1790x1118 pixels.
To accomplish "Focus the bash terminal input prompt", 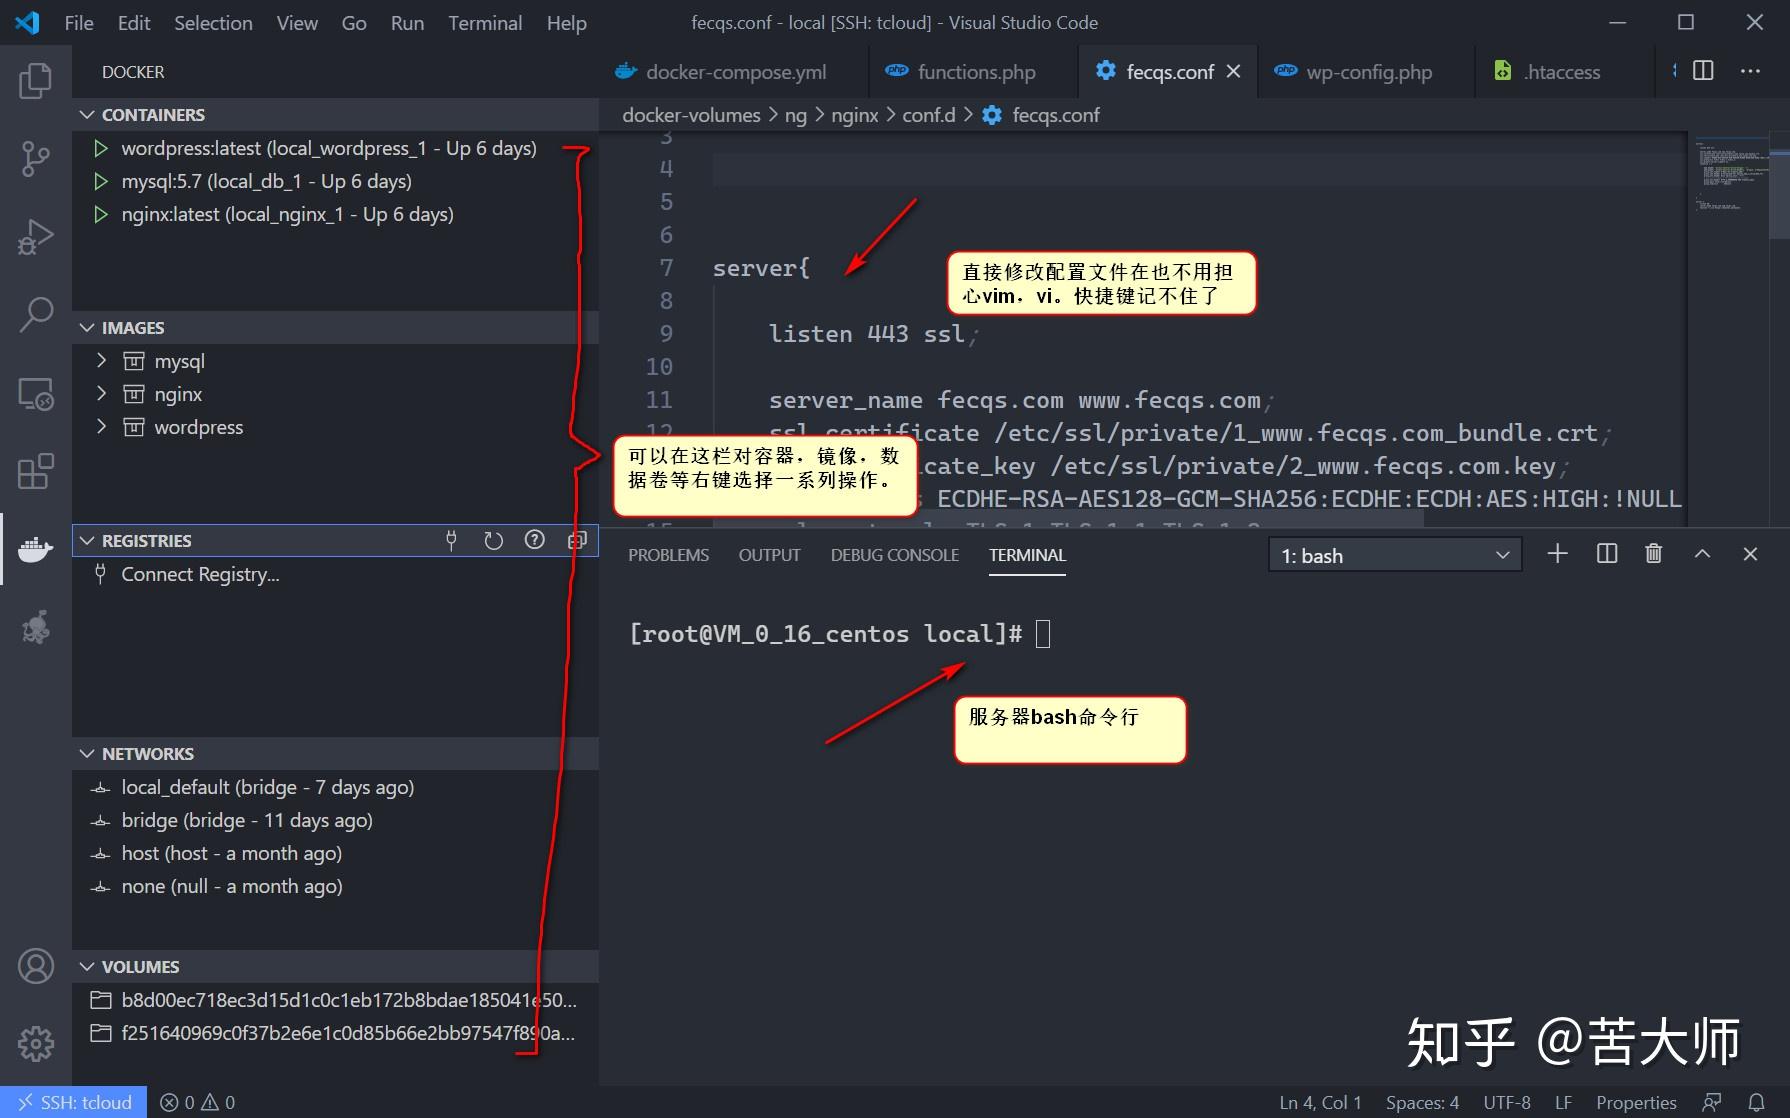I will pyautogui.click(x=1043, y=634).
